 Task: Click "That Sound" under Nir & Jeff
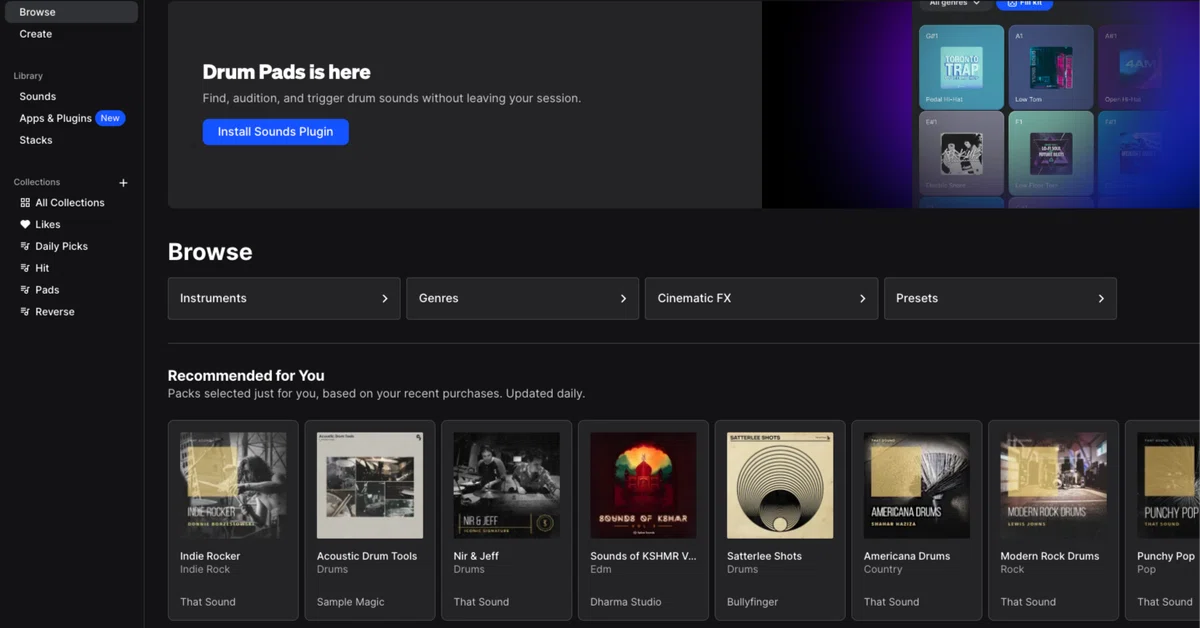point(481,602)
